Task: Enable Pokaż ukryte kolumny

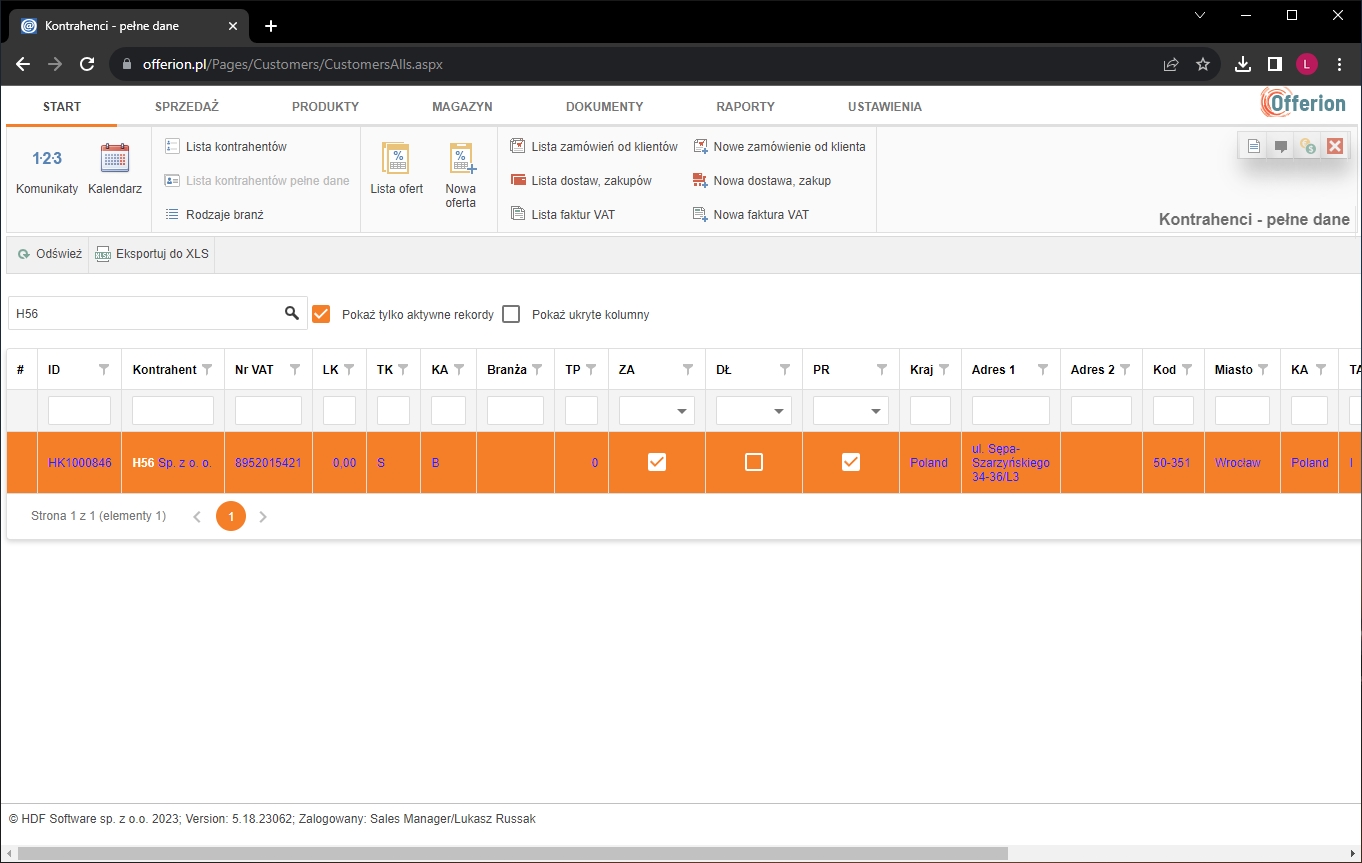Action: [x=511, y=313]
